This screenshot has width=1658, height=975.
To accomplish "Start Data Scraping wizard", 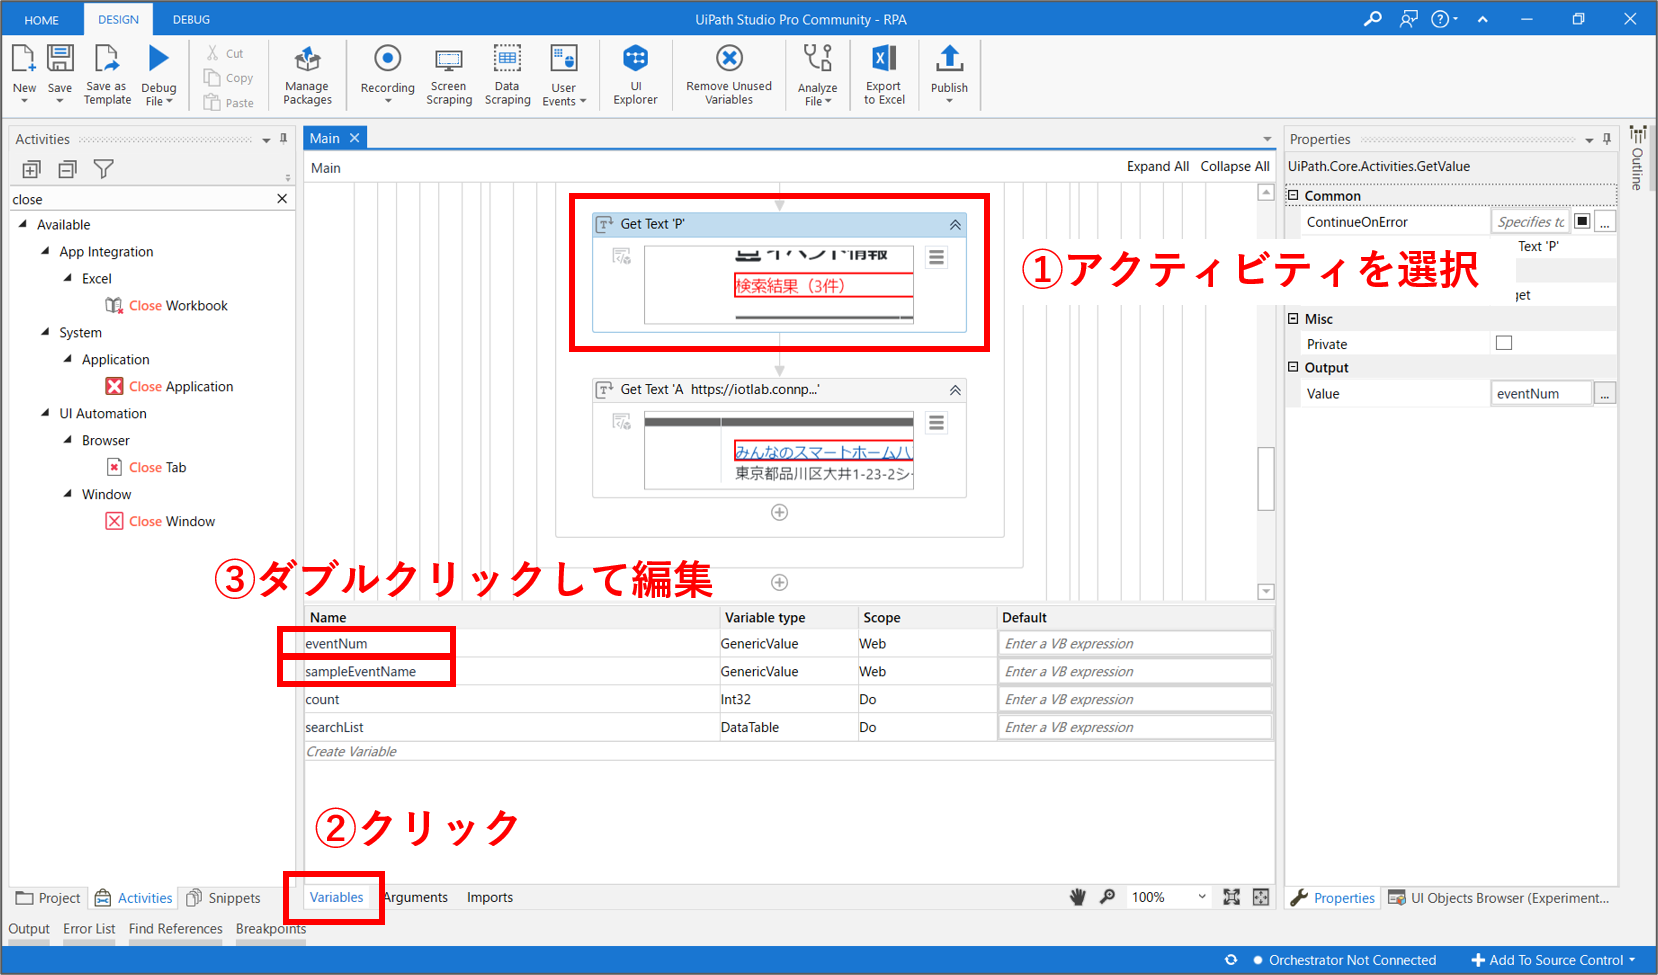I will (x=507, y=74).
